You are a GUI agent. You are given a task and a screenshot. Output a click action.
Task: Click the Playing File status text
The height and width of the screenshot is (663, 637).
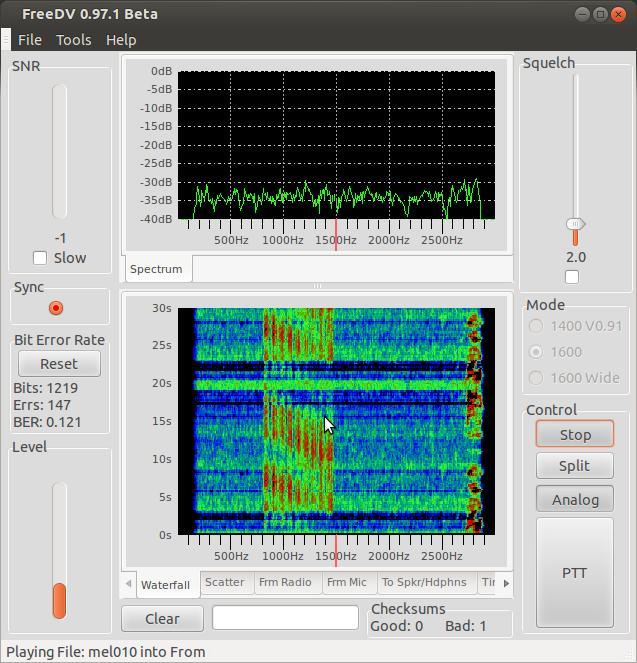pos(106,652)
